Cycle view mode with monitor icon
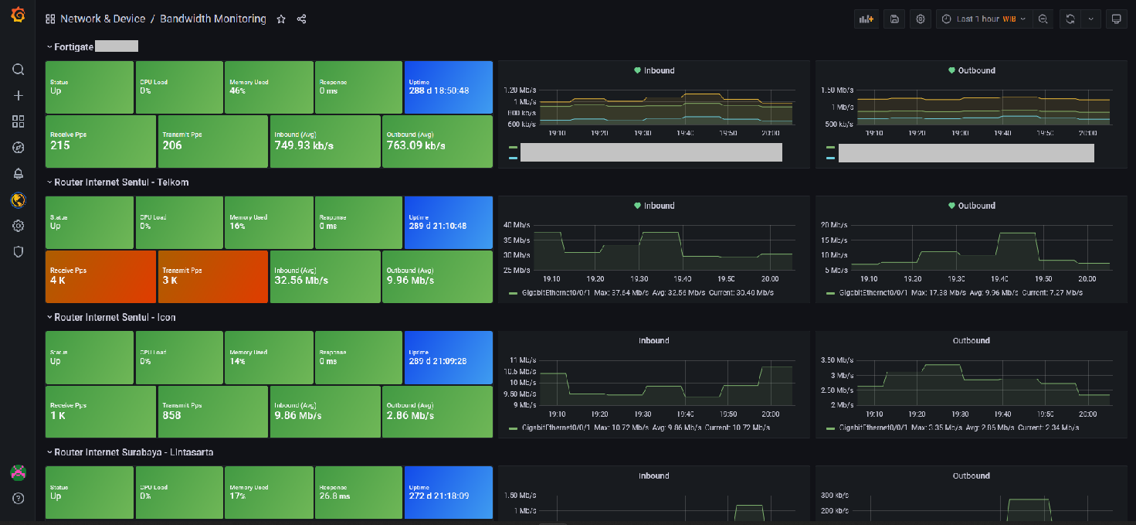1136x525 pixels. coord(1114,20)
